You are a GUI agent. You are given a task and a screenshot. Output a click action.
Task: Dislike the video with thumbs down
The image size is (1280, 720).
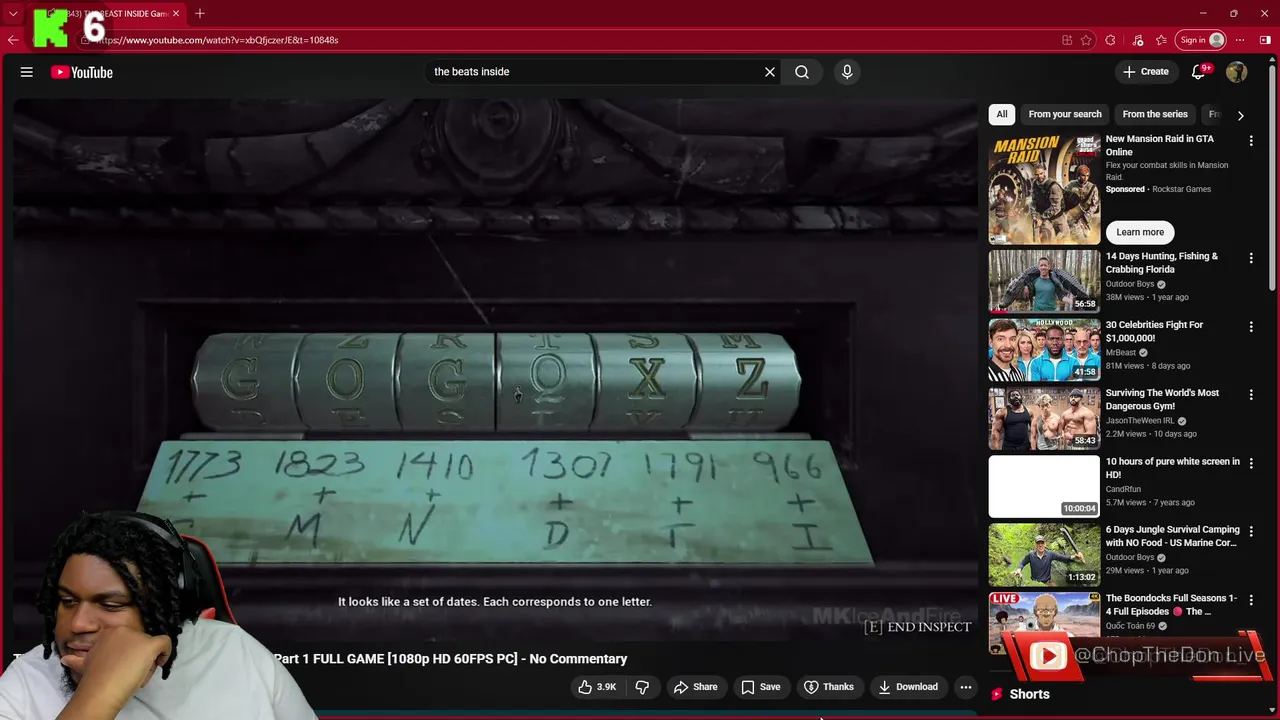642,687
